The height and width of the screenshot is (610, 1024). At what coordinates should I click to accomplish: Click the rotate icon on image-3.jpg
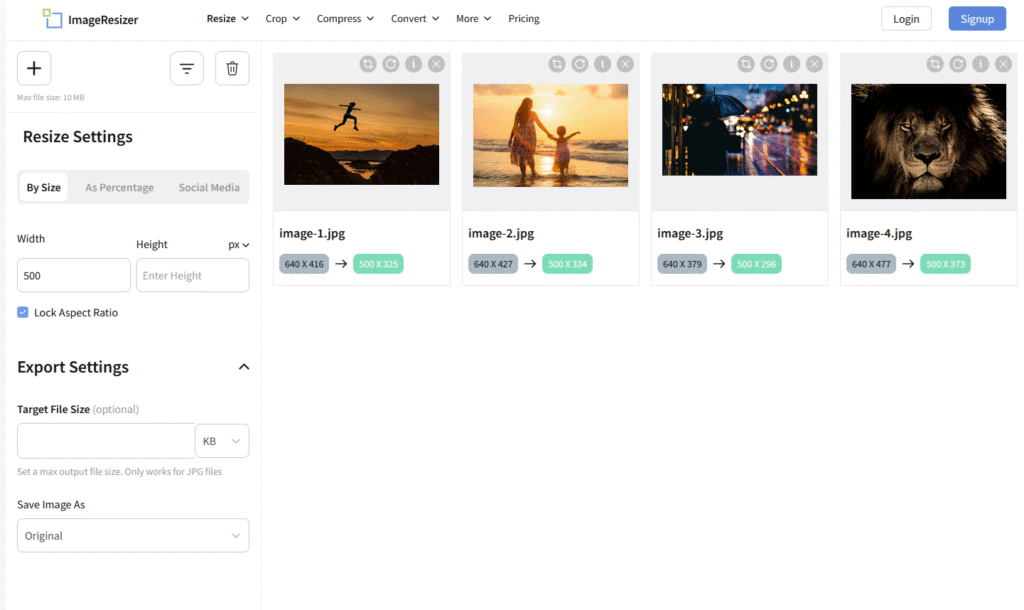click(x=769, y=63)
